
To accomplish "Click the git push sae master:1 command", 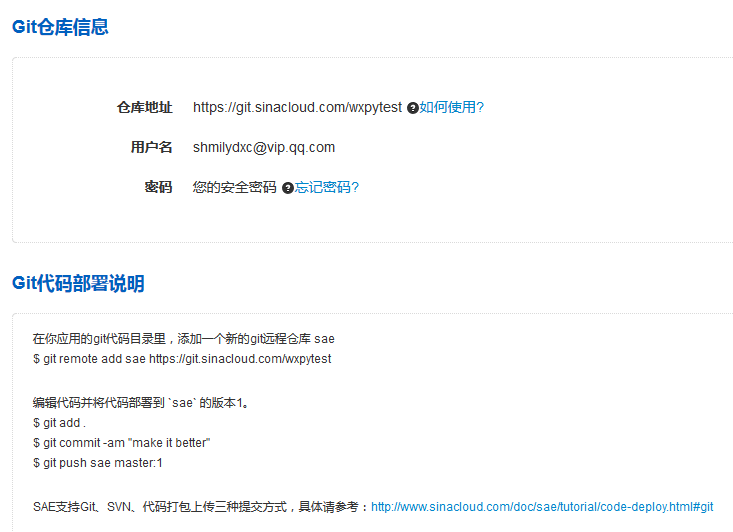I will tap(98, 463).
